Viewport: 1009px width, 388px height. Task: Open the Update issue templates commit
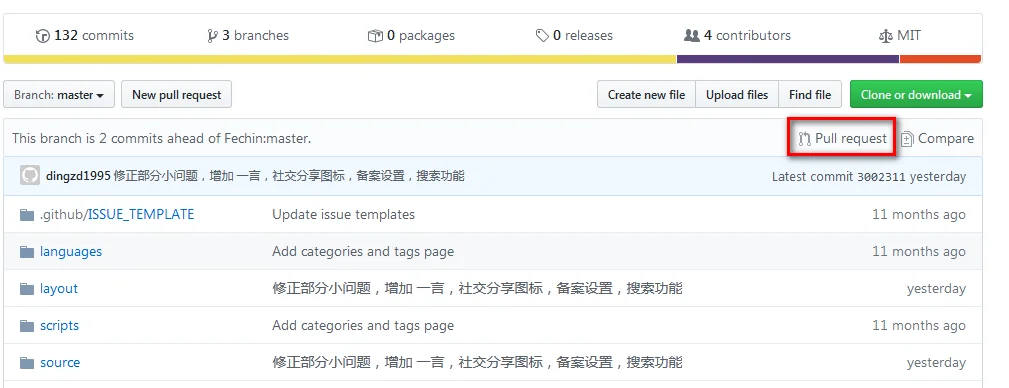[x=344, y=214]
